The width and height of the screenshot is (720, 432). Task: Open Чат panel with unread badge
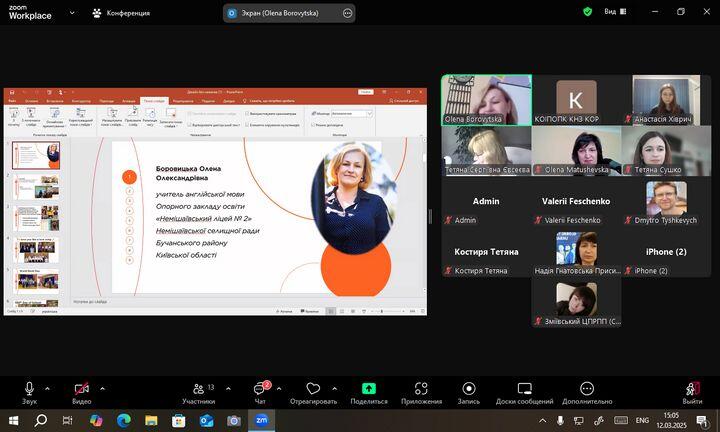pos(260,393)
